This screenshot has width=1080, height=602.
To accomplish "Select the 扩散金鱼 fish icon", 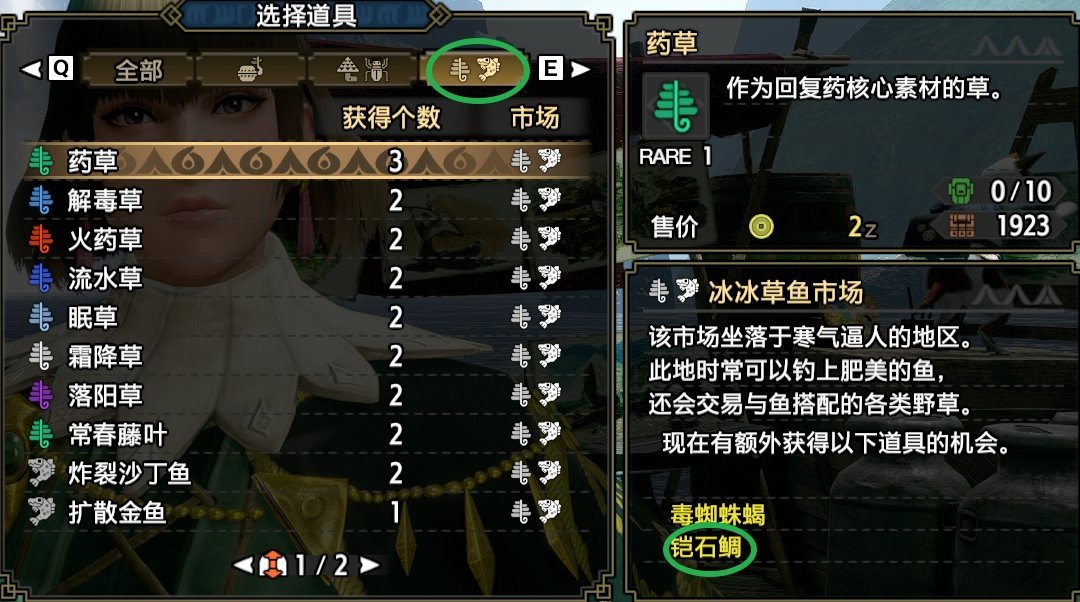I will [41, 512].
